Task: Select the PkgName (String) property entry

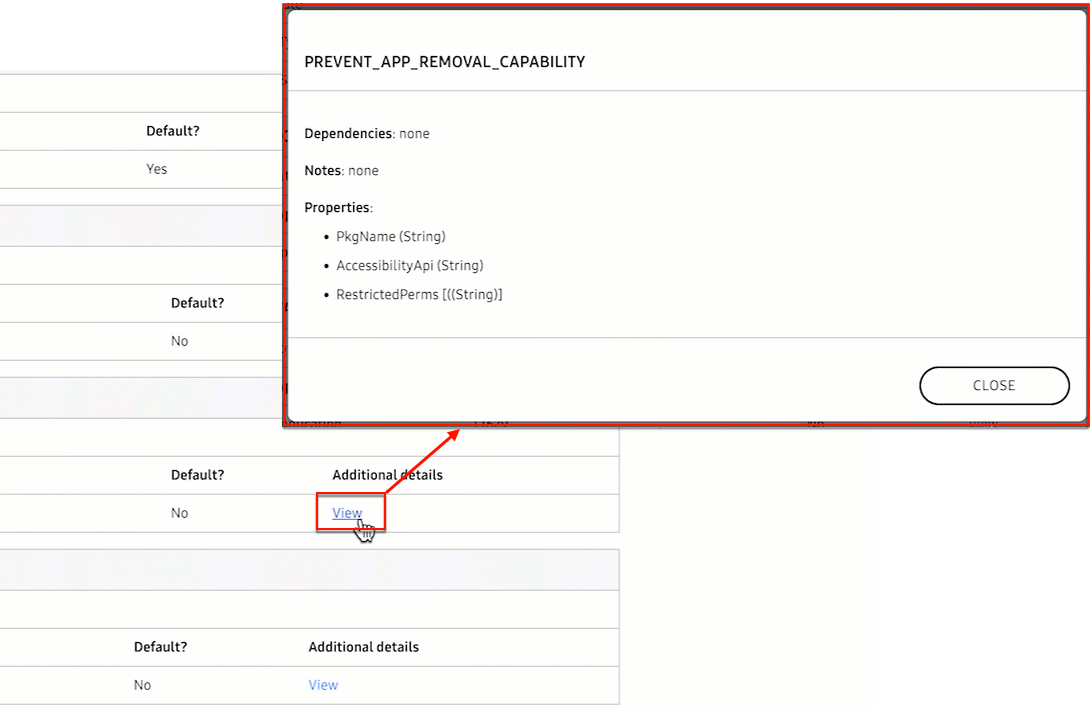Action: coord(390,237)
